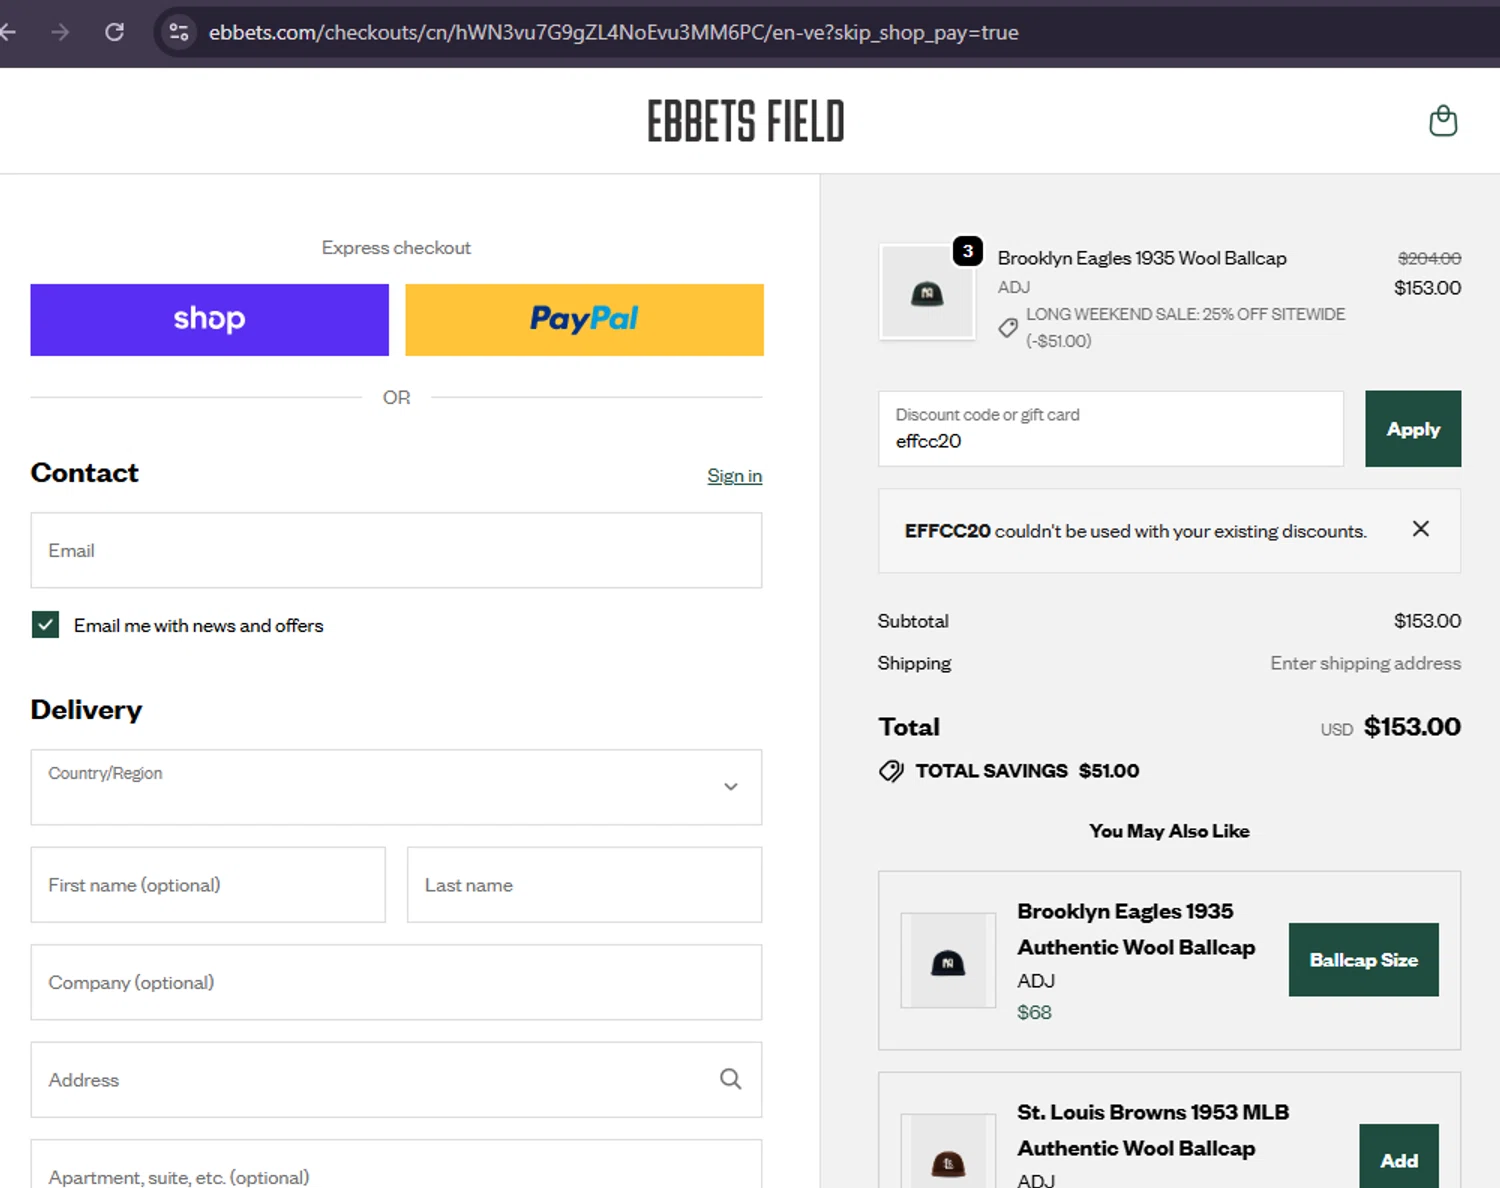Select Brooklyn Eagles 1935 Wool Ballcap title
Screen dimensions: 1500x1188
pyautogui.click(x=1142, y=258)
